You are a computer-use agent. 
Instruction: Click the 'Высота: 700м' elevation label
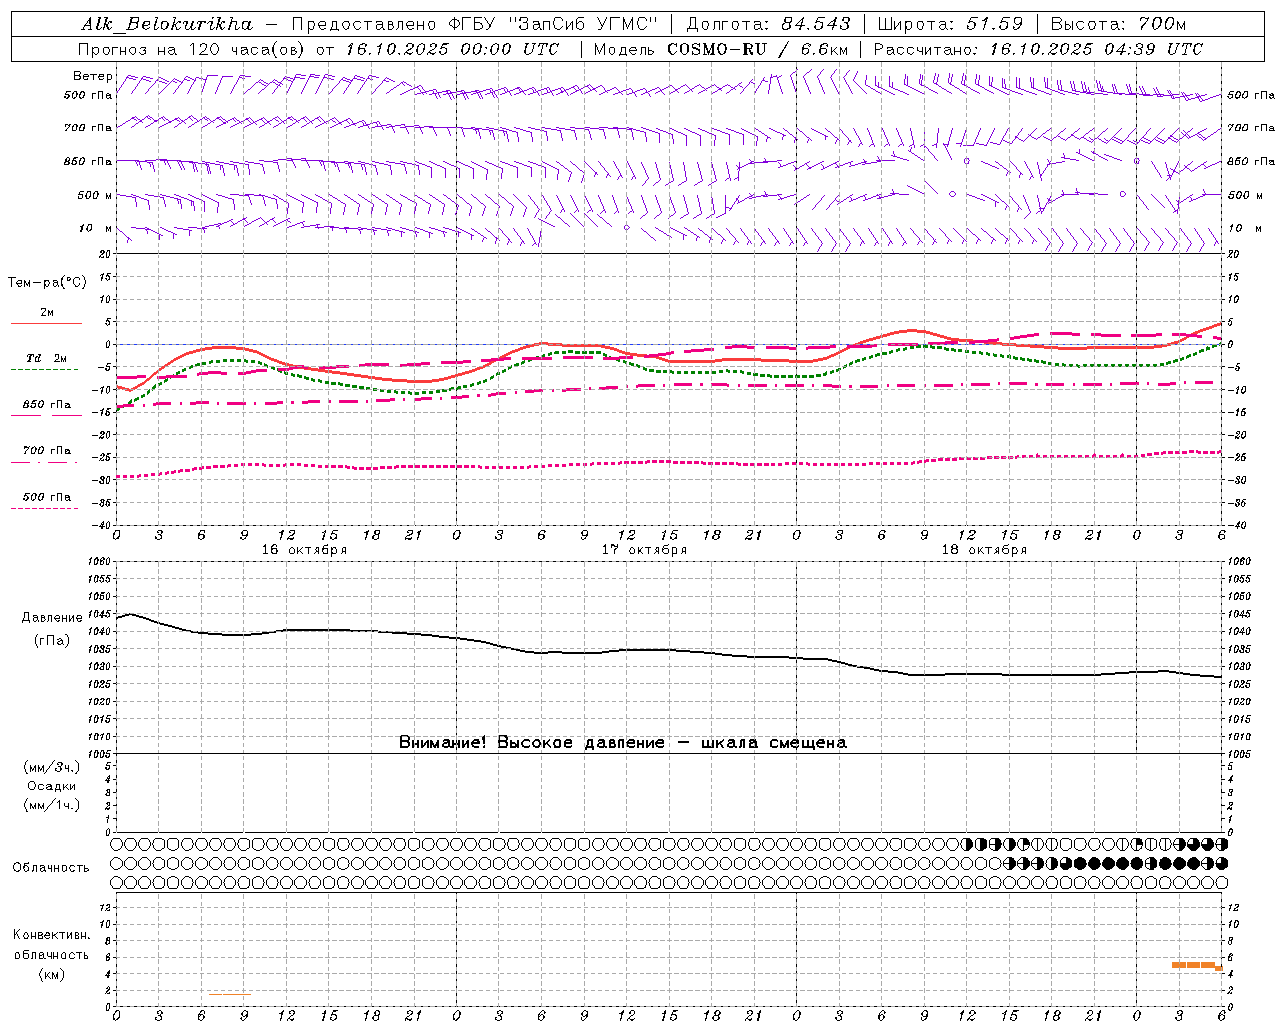click(x=1119, y=24)
